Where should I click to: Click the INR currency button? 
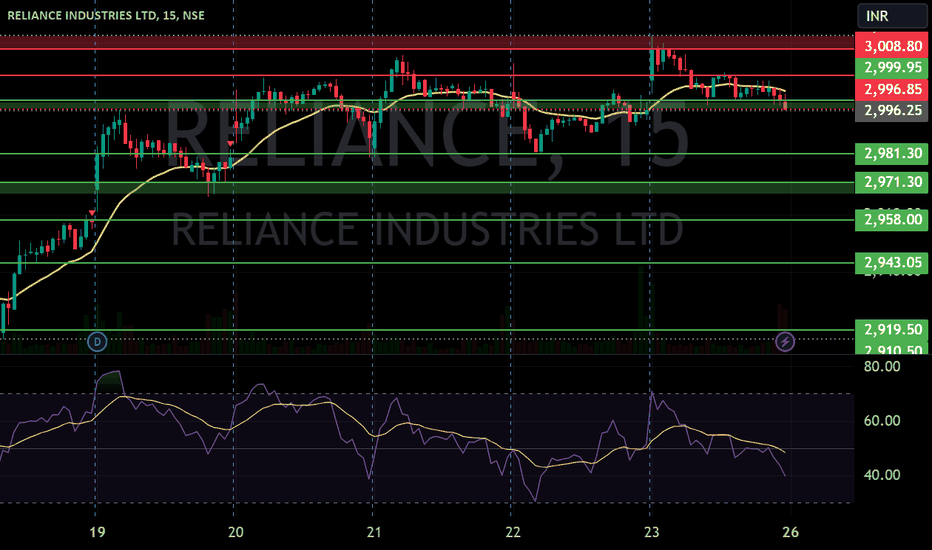coord(892,16)
